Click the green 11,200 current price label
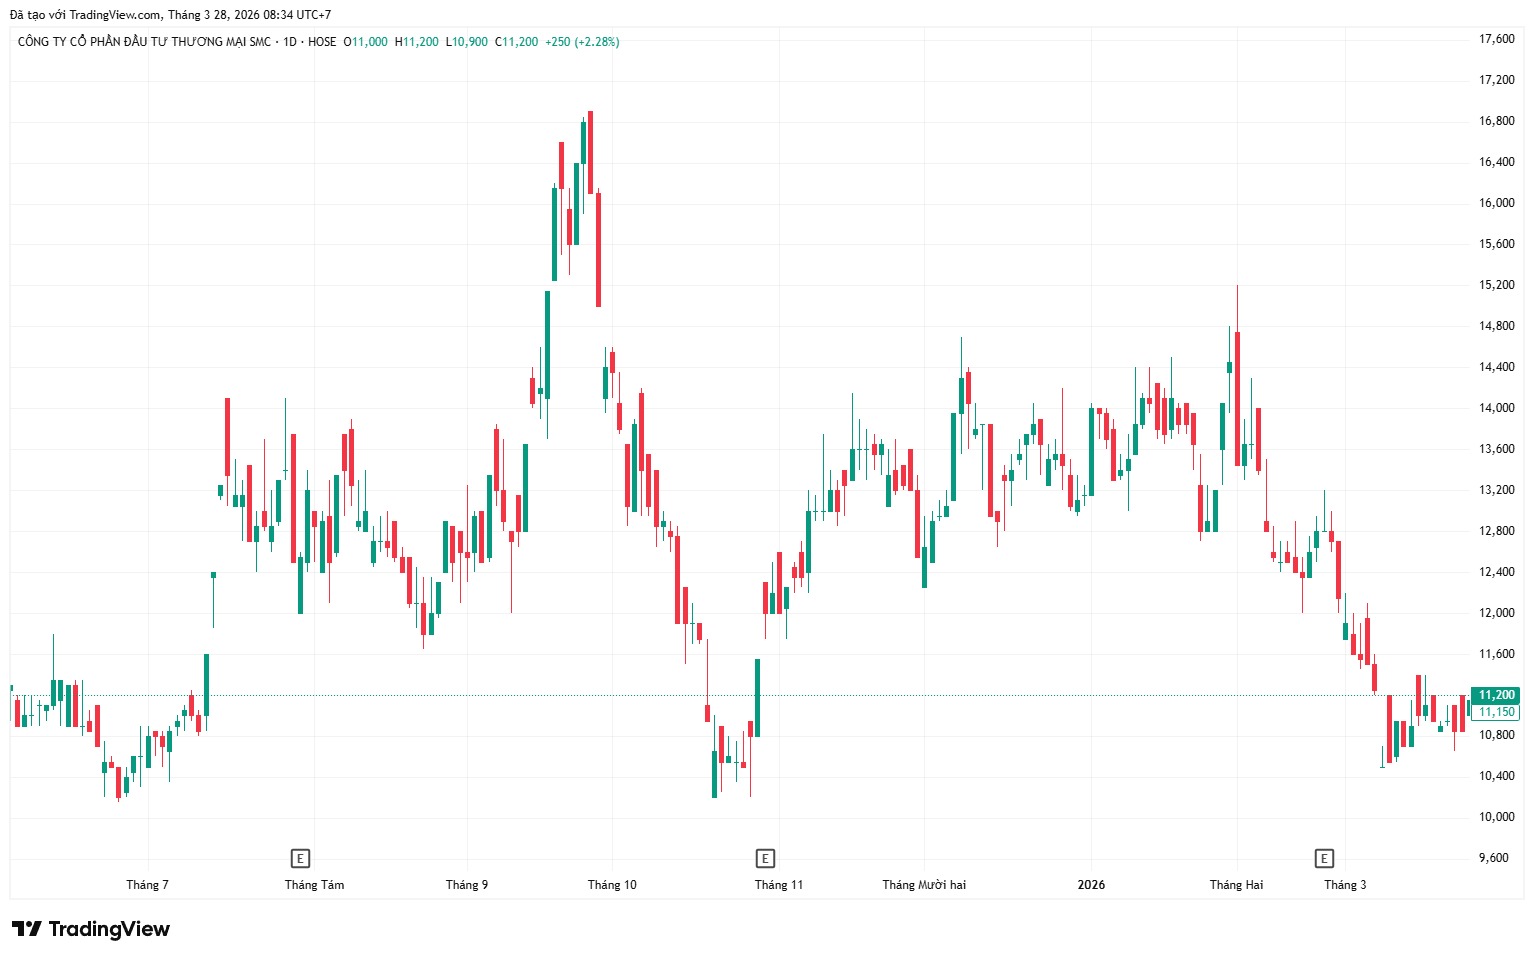 (x=1496, y=695)
